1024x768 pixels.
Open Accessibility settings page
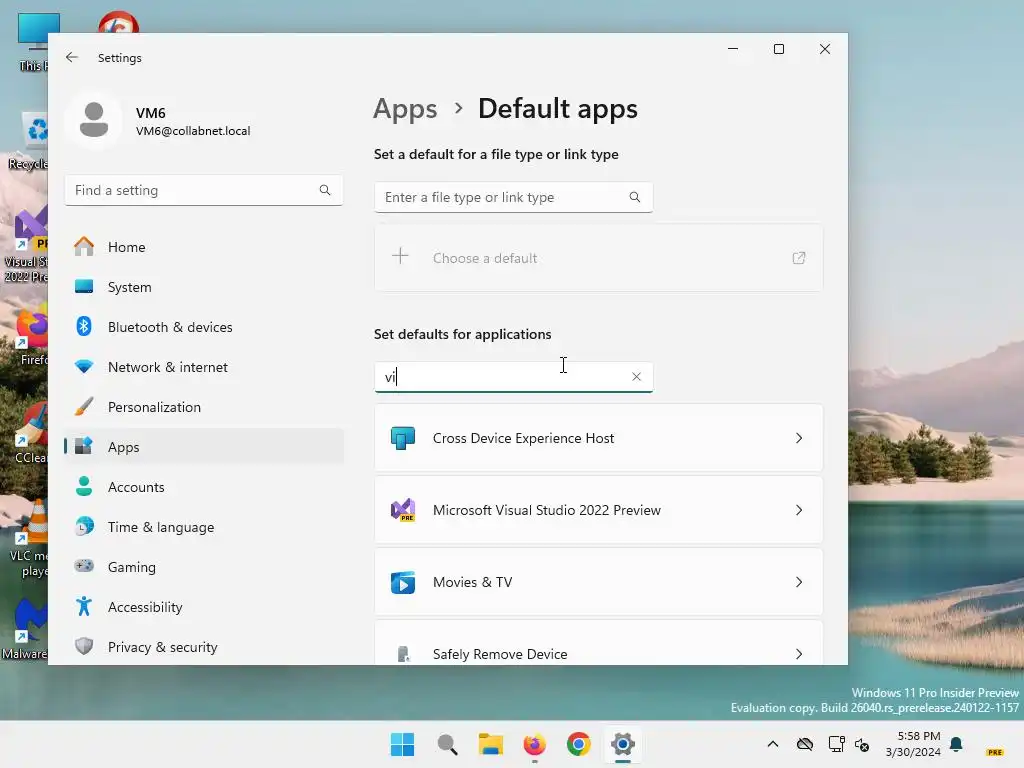[x=204, y=607]
